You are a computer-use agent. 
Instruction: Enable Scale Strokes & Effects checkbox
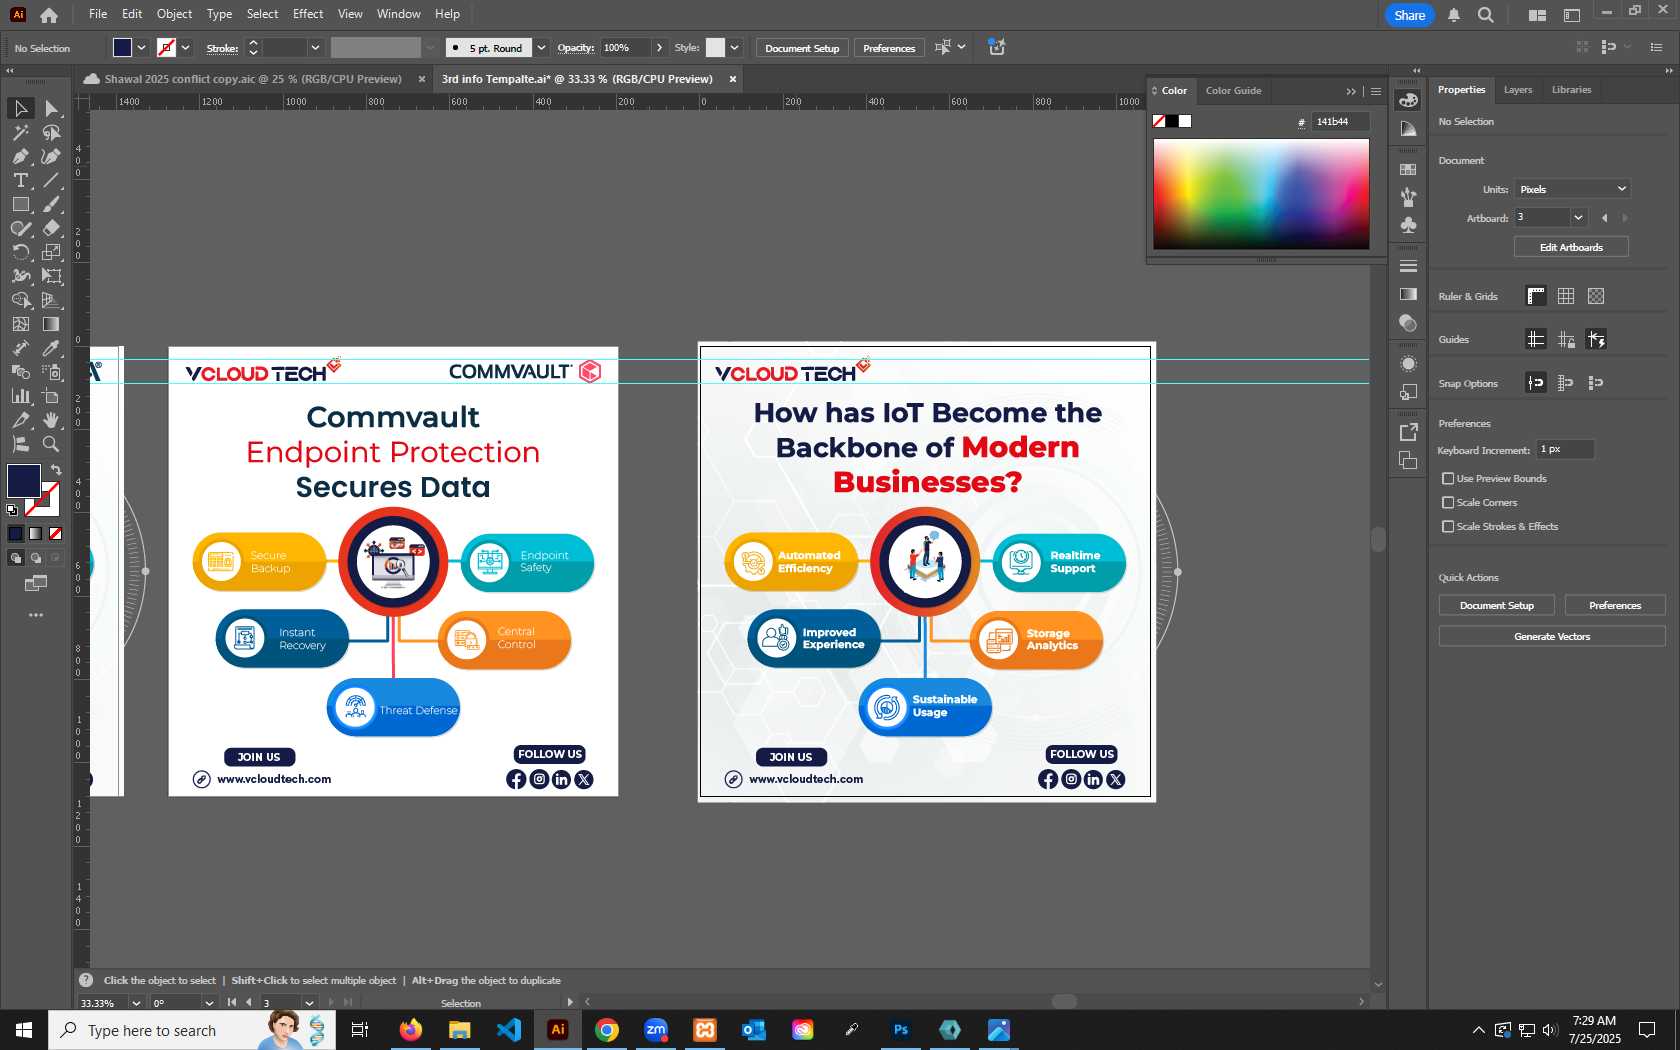1448,527
